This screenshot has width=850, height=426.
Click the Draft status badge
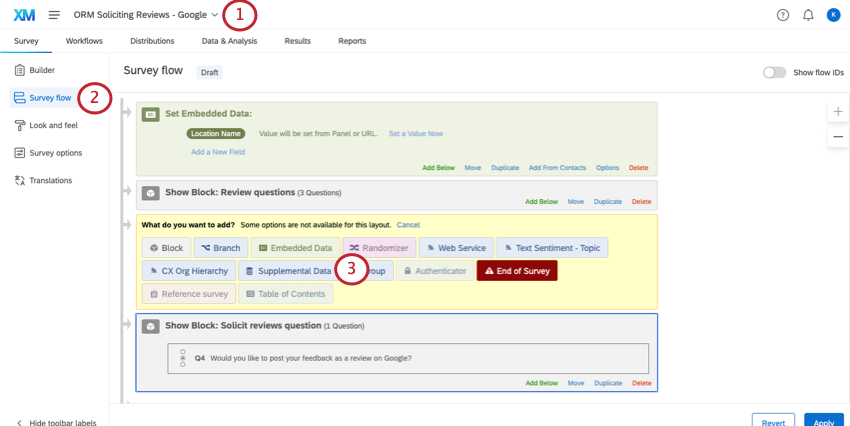point(209,72)
